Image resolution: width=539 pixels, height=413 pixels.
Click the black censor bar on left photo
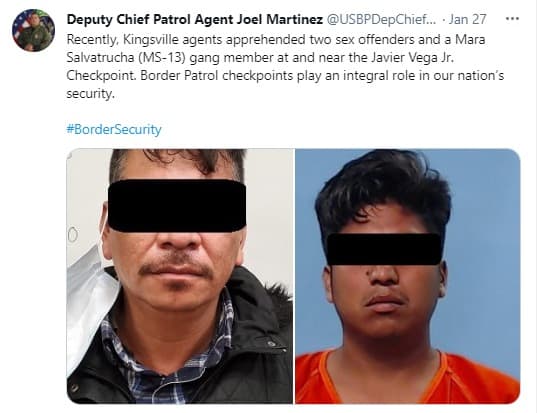[x=177, y=206]
